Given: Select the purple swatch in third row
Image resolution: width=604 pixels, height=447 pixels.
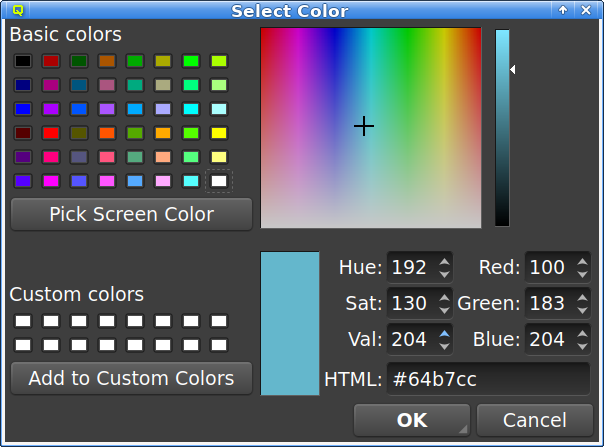Looking at the screenshot, I should click(x=51, y=109).
